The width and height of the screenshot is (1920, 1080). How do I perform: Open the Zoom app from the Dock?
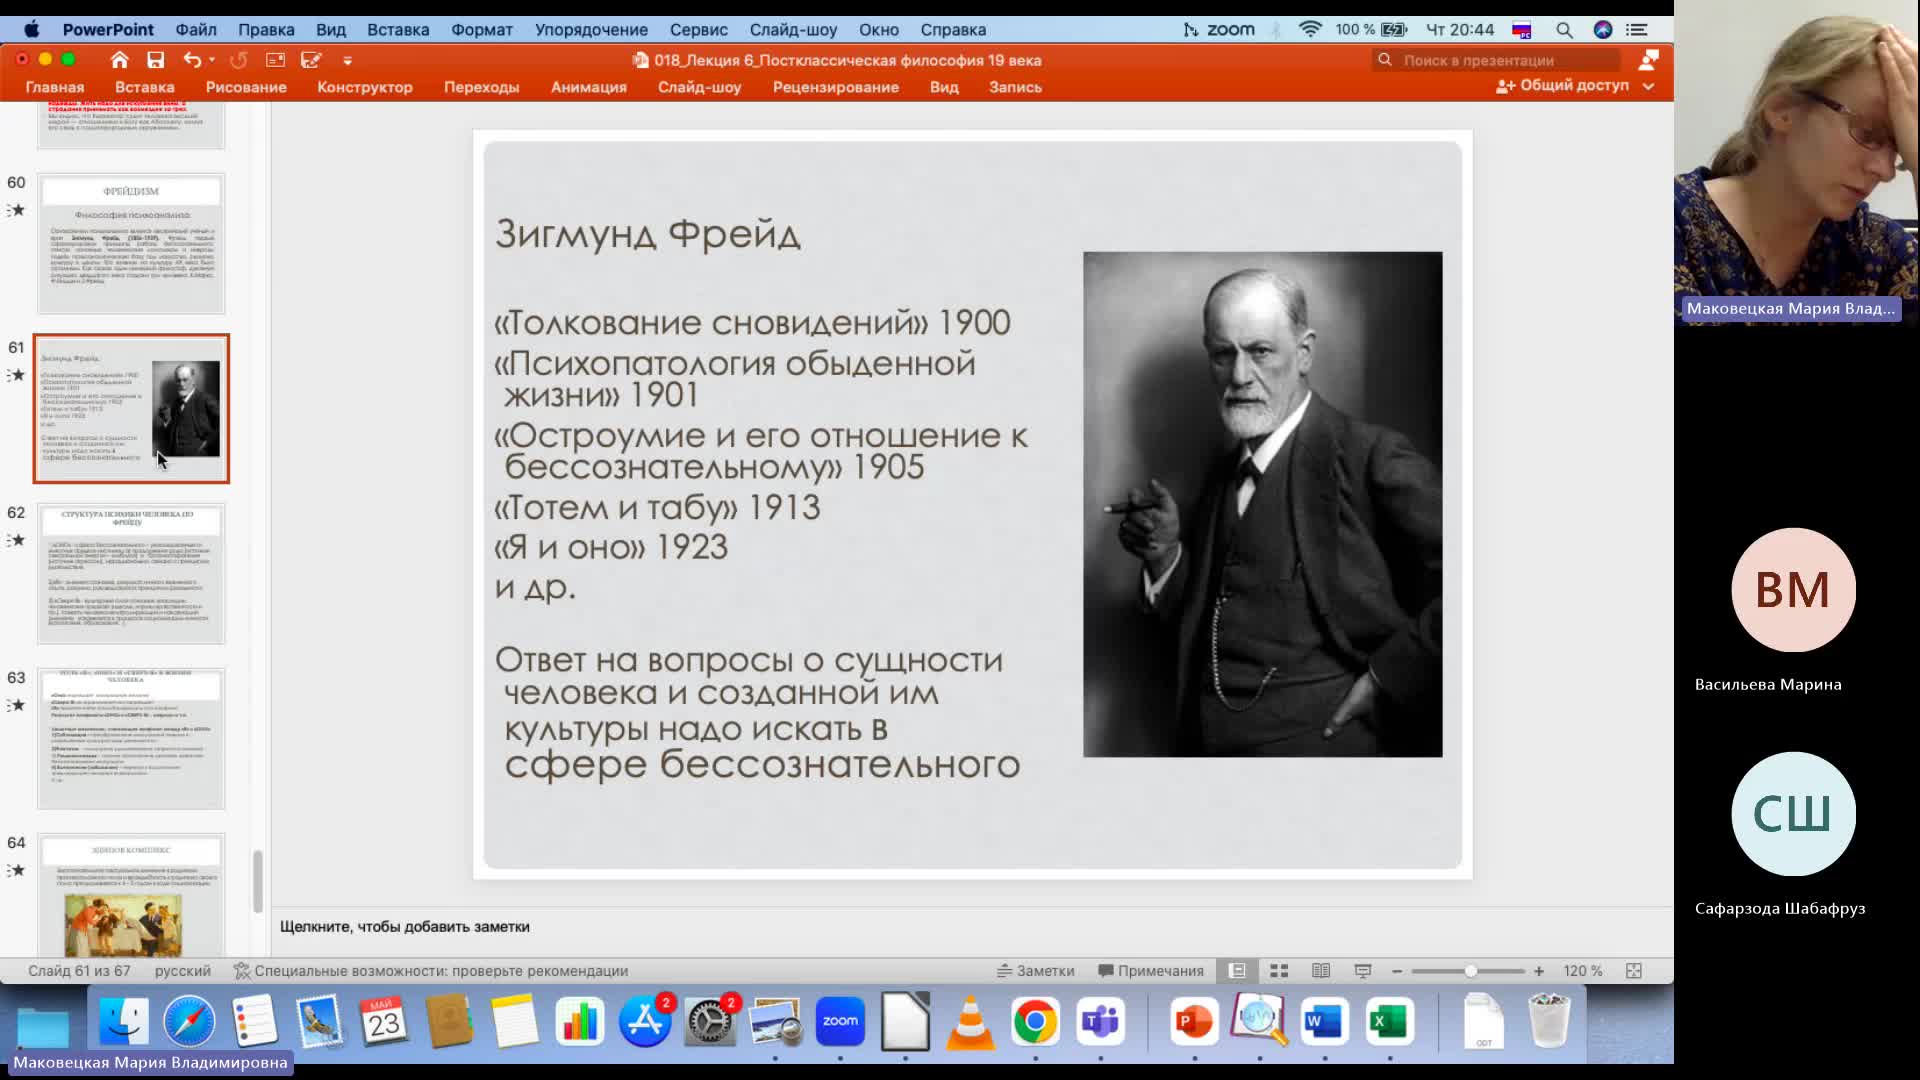point(840,1022)
